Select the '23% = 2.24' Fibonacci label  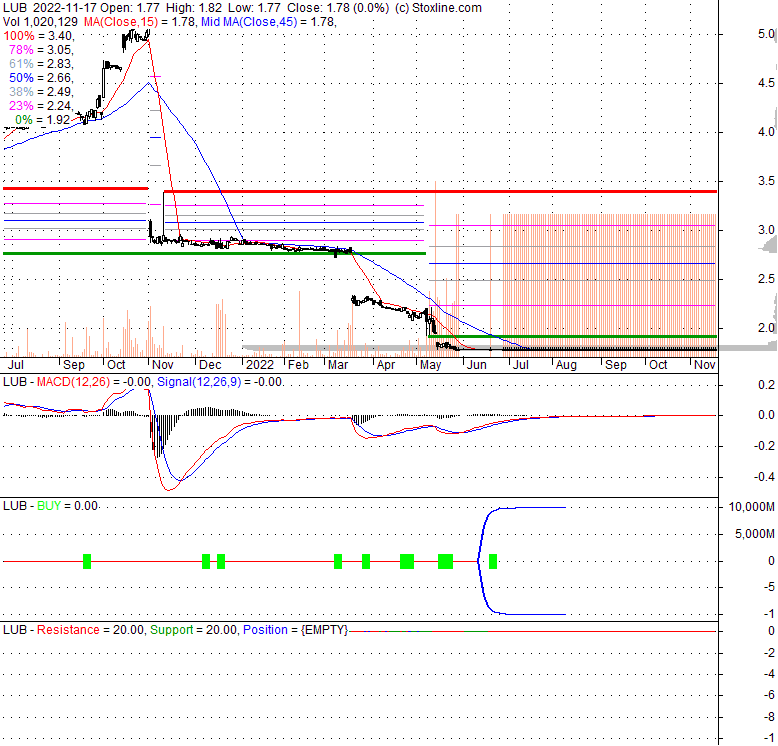pos(41,106)
